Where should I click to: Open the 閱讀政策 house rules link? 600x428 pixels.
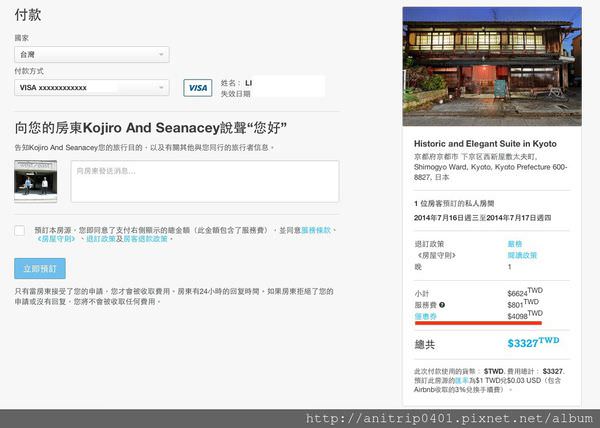click(x=522, y=255)
